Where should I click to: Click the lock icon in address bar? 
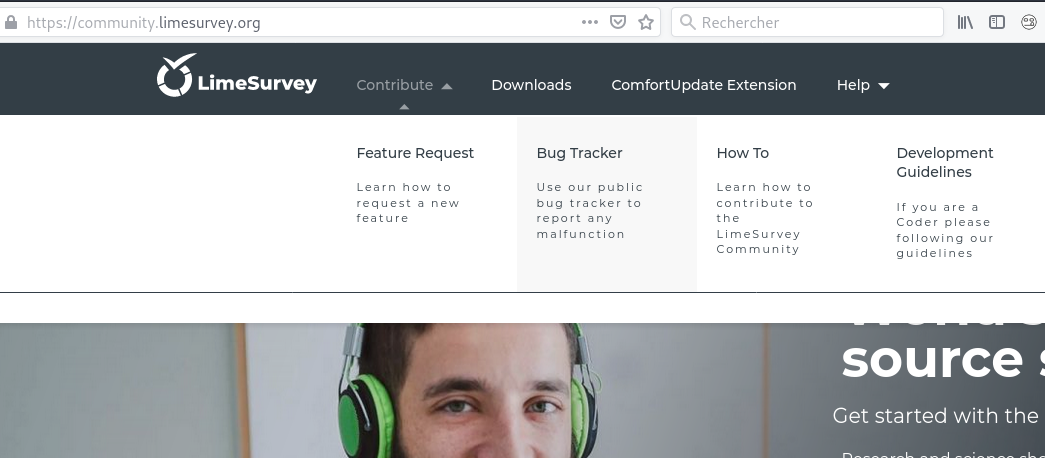[11, 23]
